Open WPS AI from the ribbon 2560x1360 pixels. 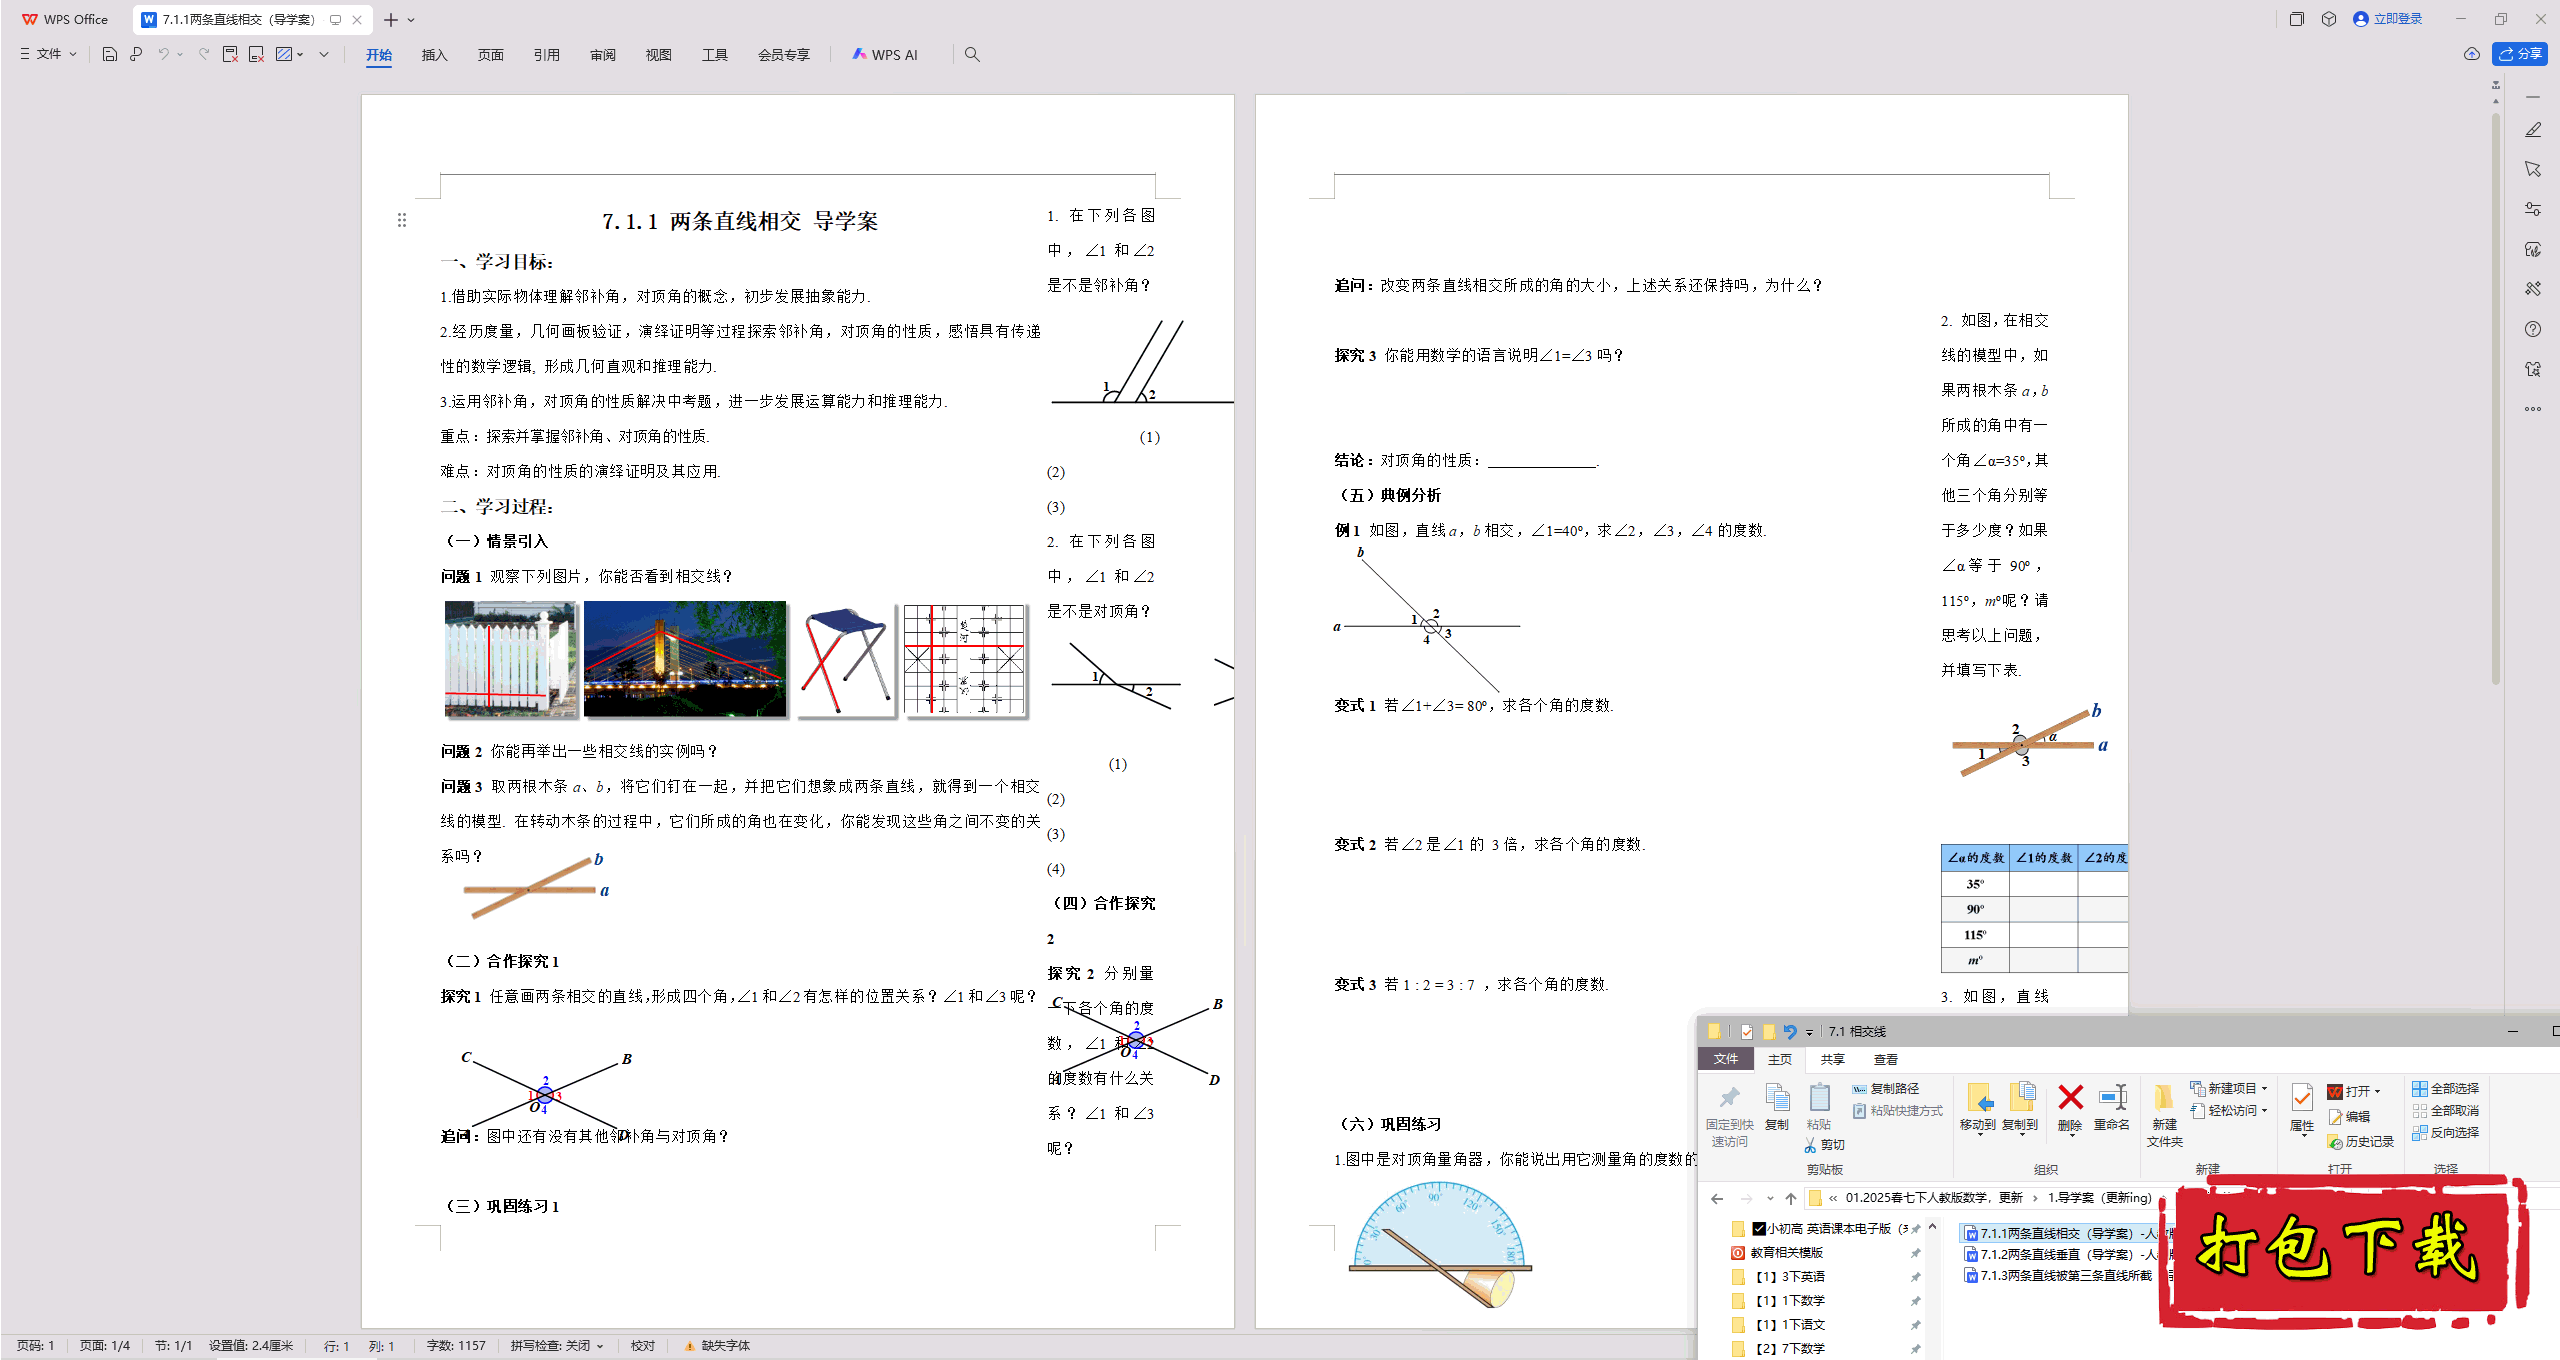pyautogui.click(x=885, y=55)
